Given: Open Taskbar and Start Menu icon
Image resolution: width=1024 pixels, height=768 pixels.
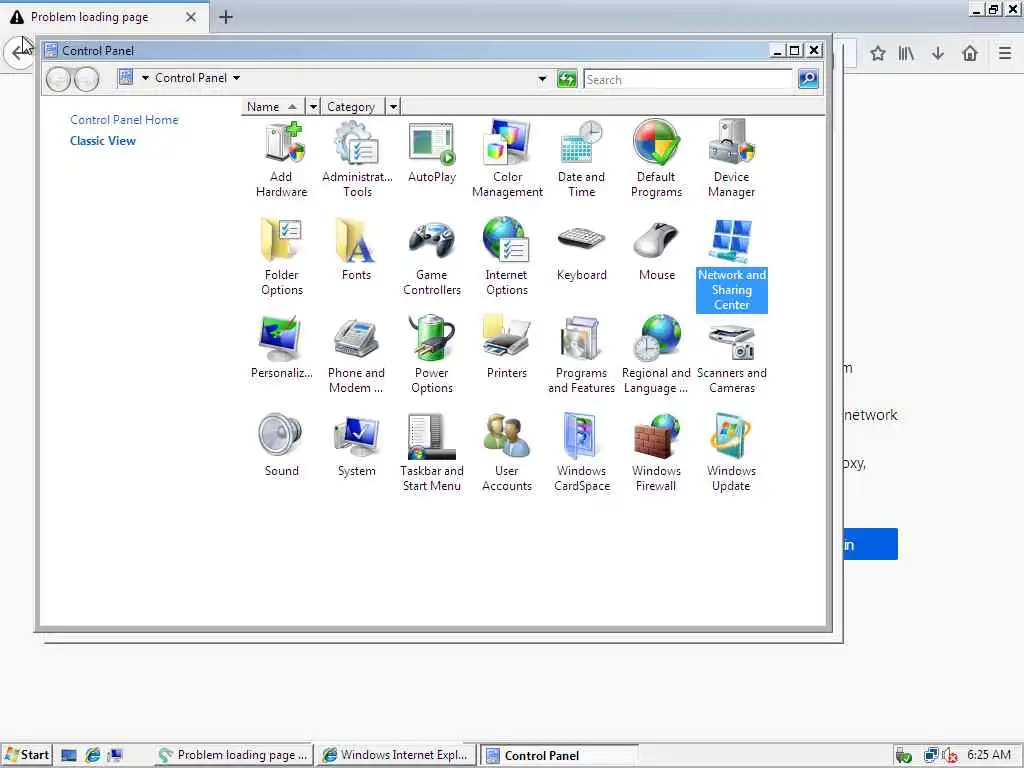Looking at the screenshot, I should (432, 453).
